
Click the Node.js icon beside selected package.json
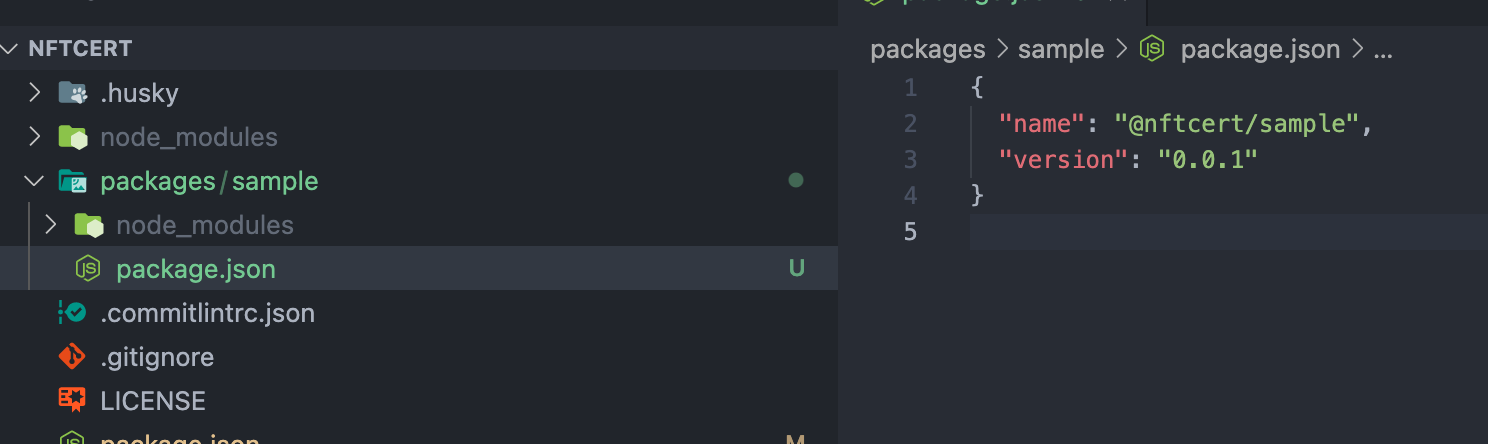point(89,269)
